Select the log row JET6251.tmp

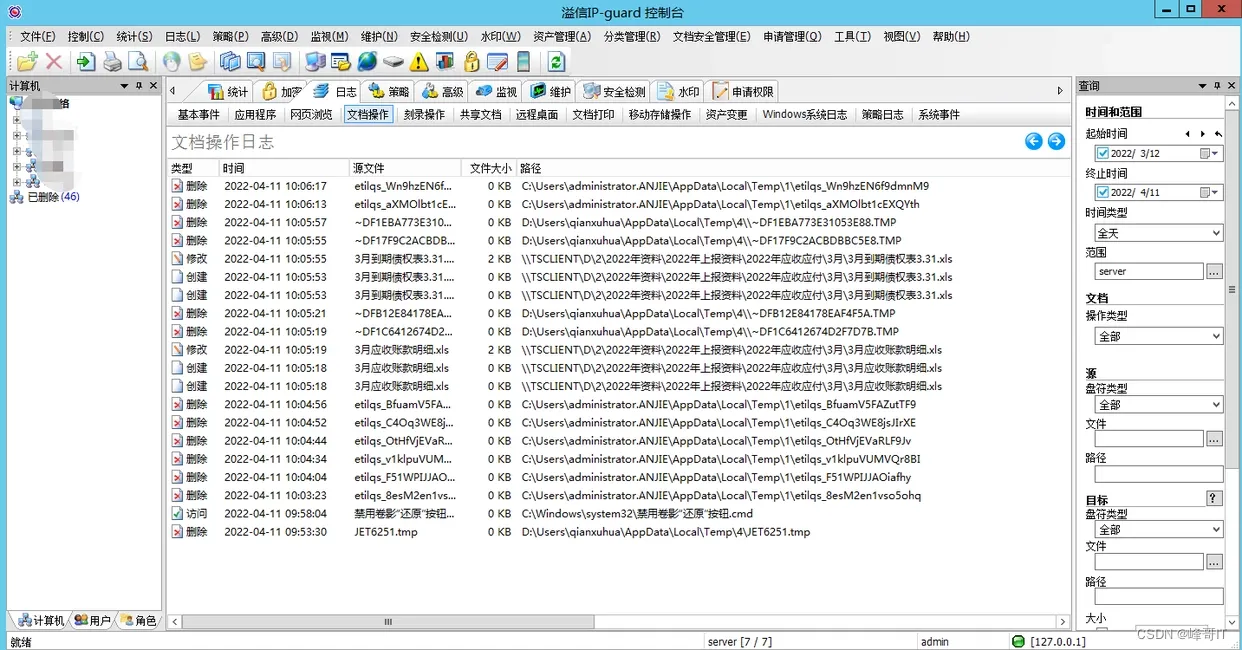(618, 532)
